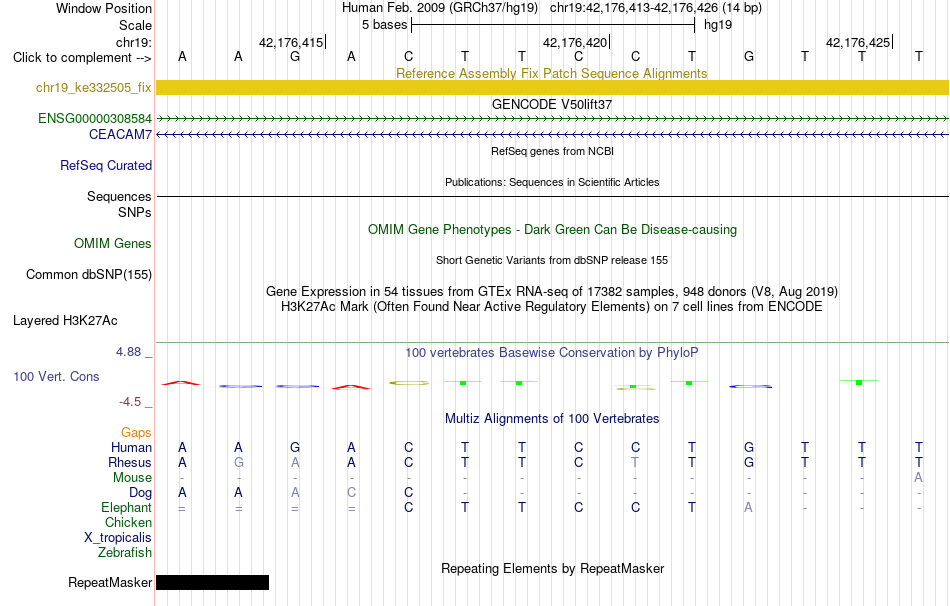Click the faded G in Rhesus row

[239, 462]
